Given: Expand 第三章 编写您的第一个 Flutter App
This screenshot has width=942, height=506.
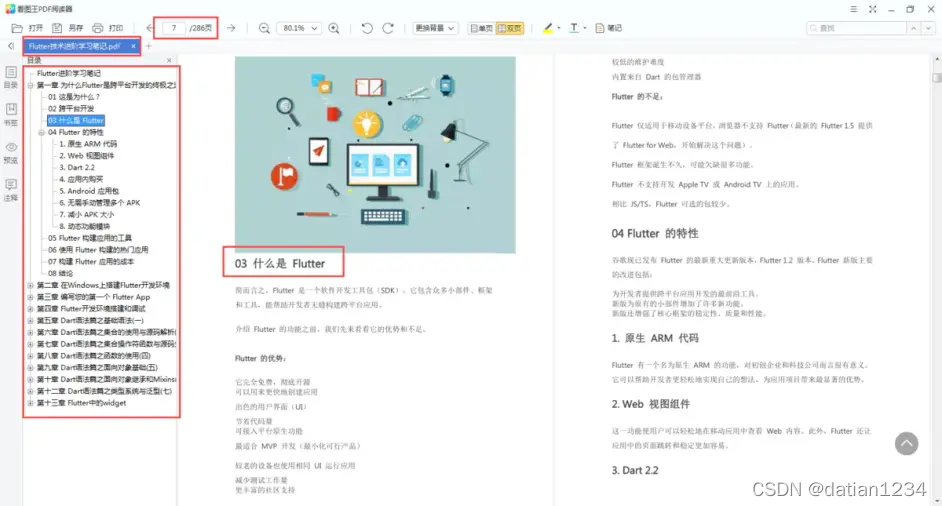Looking at the screenshot, I should pos(30,297).
